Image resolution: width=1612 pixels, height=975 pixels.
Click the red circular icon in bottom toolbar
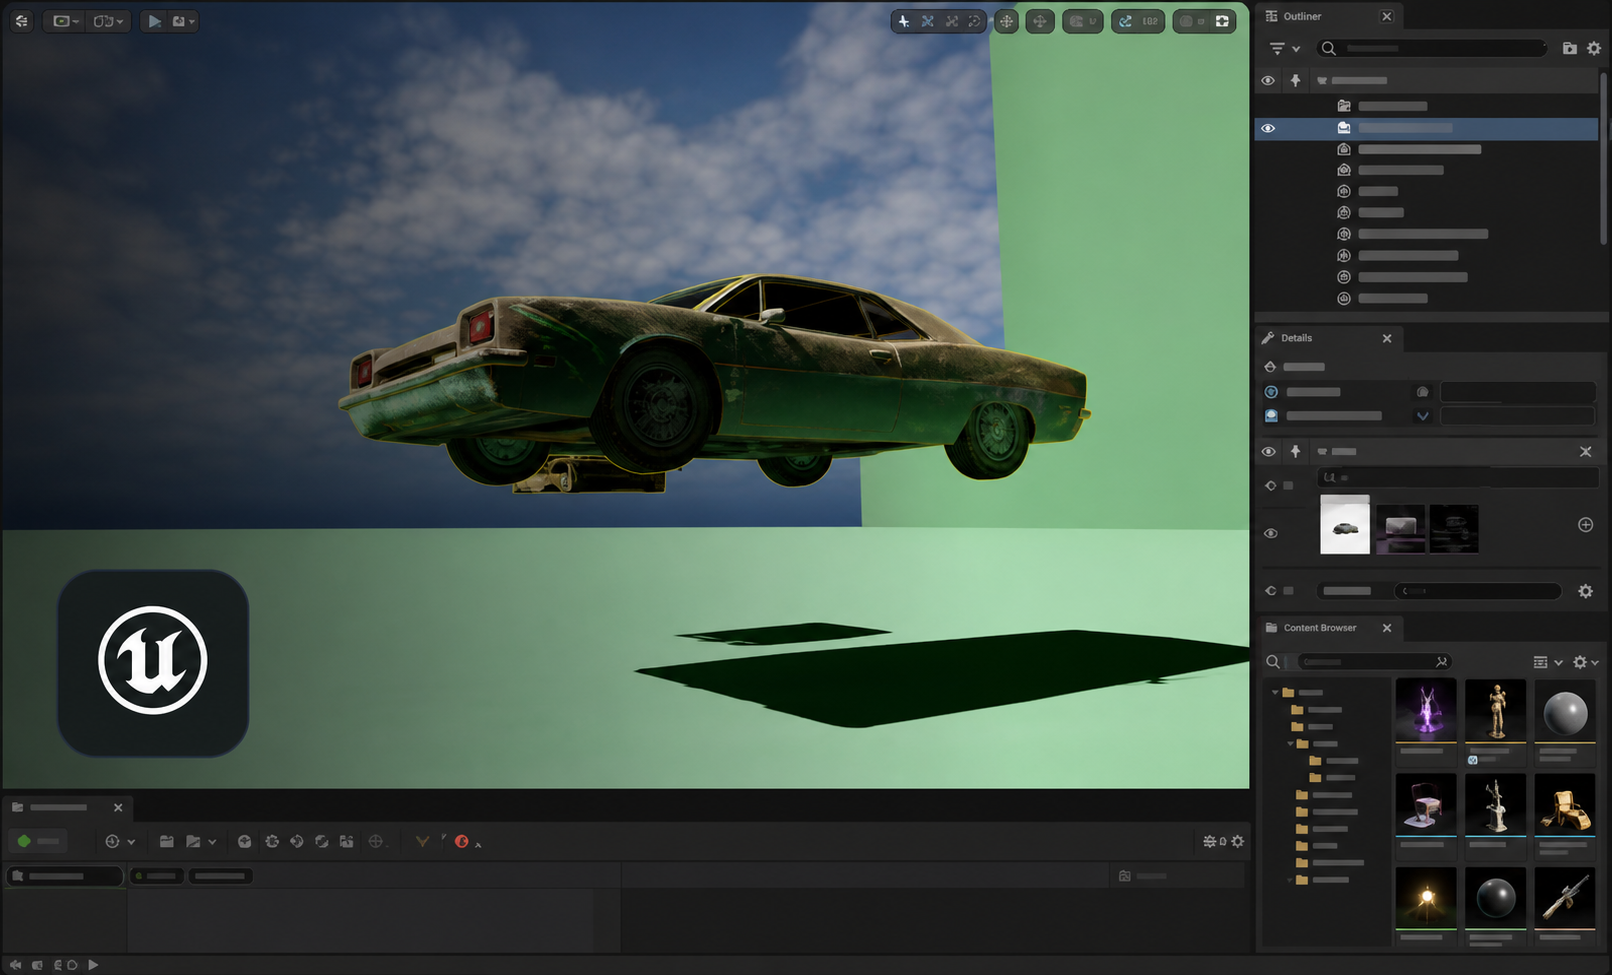(x=461, y=842)
